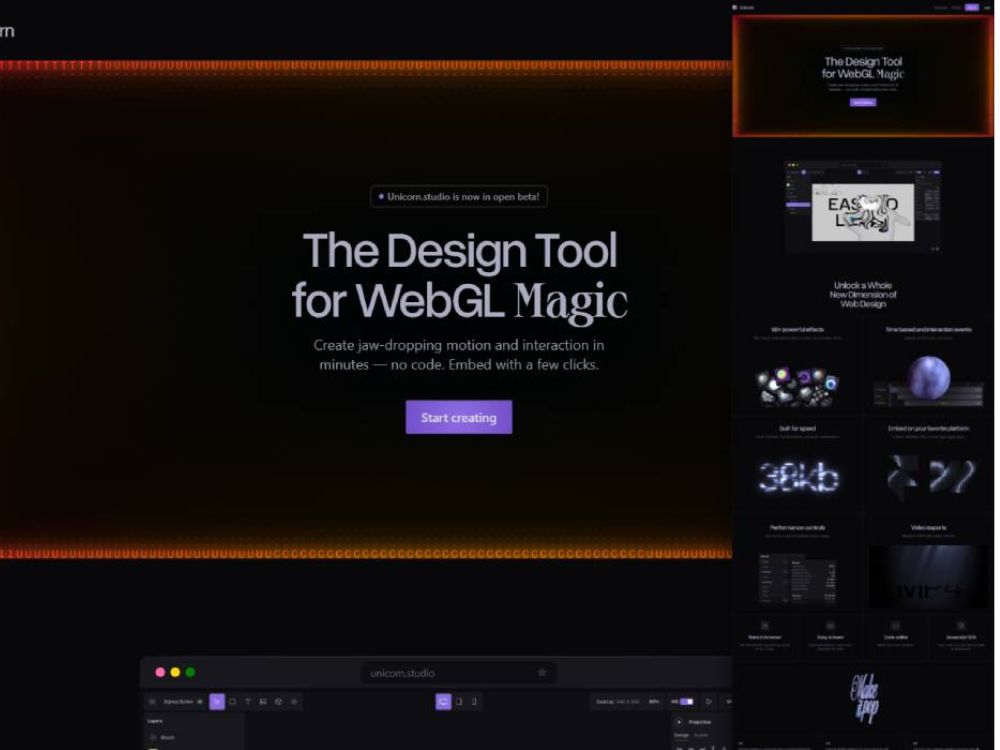Click the yellow window dot

[175, 672]
